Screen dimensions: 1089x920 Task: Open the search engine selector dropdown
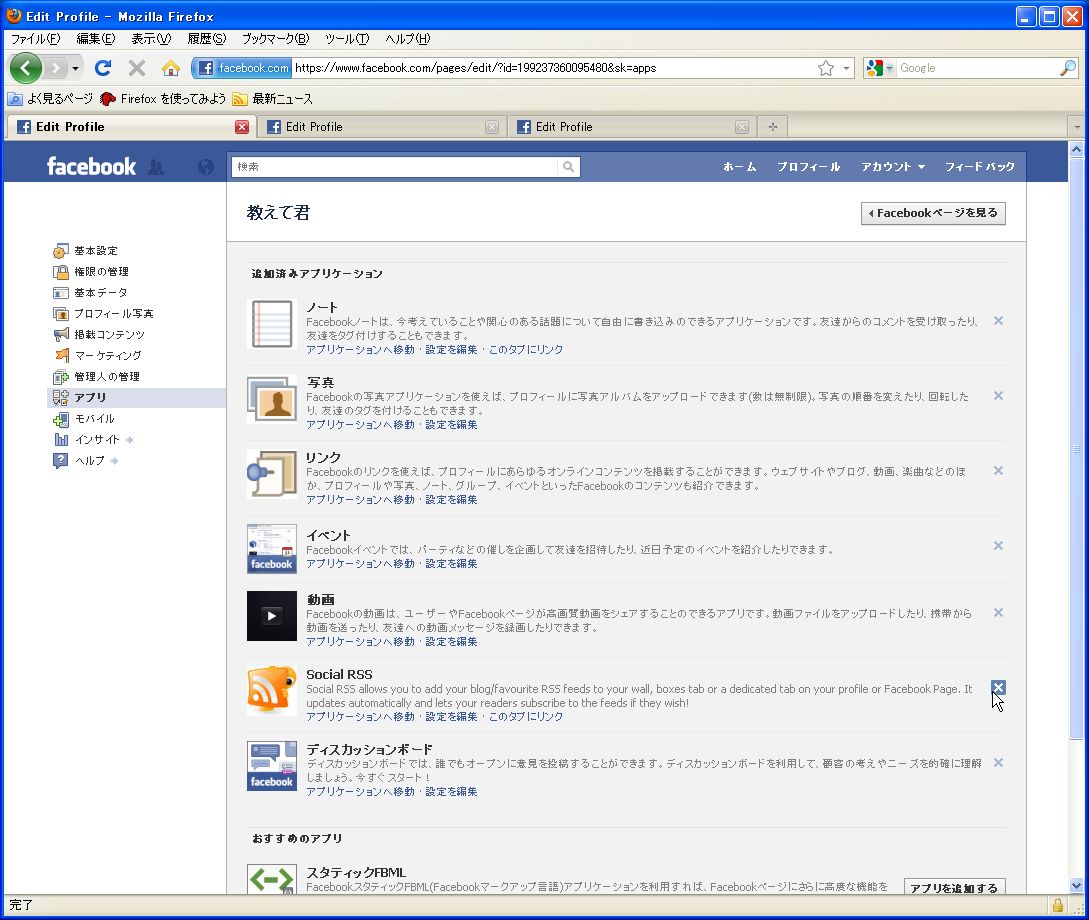coord(879,68)
